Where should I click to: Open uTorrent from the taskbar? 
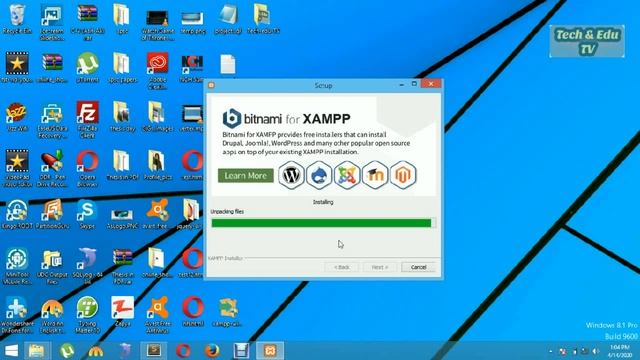click(67, 351)
